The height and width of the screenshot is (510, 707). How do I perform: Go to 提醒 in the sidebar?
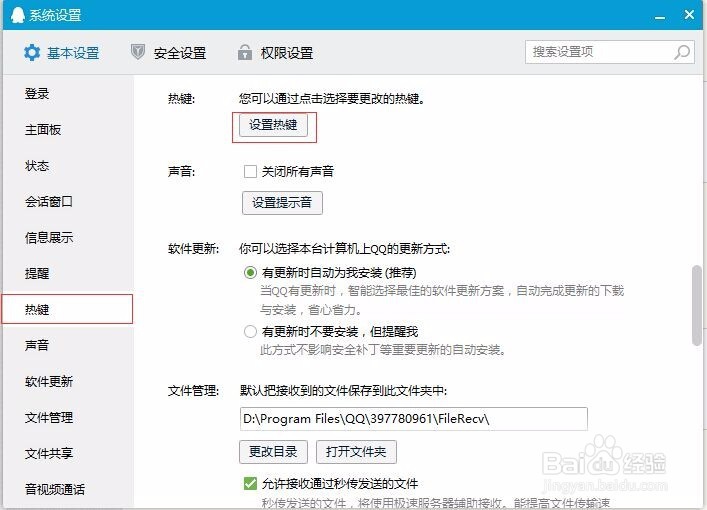point(37,273)
